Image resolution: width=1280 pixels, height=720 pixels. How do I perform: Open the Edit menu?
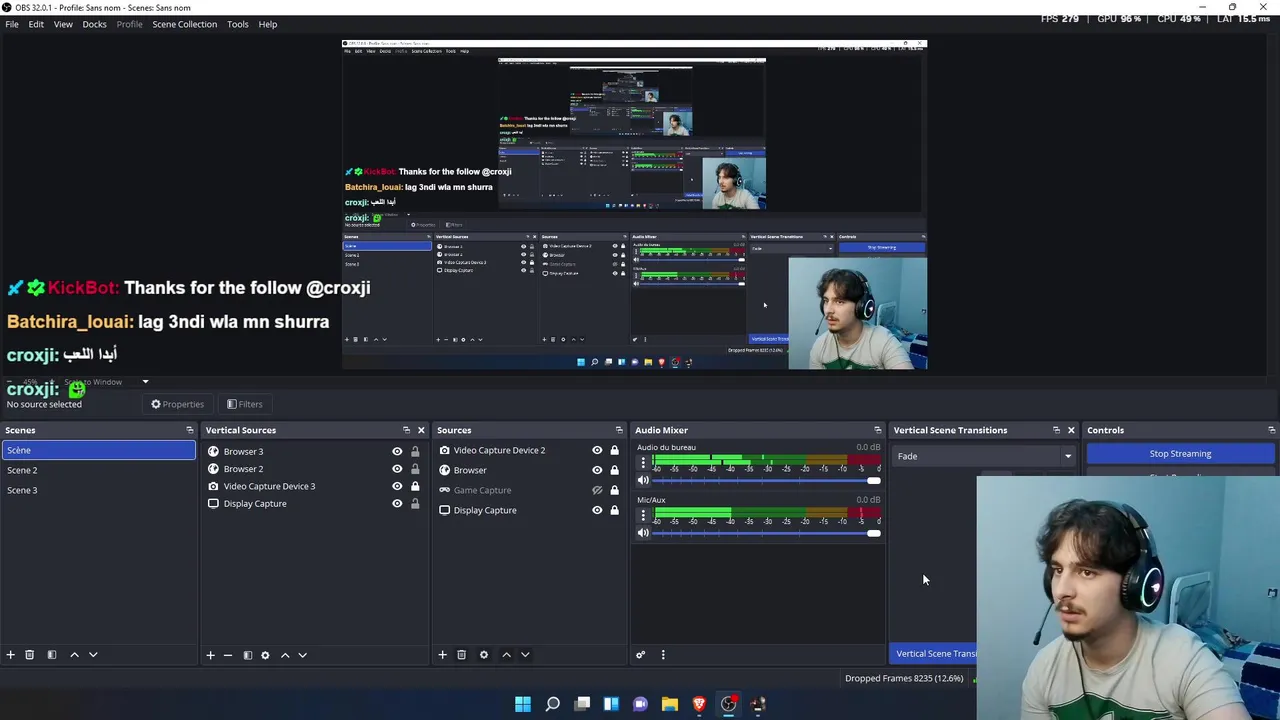tap(36, 24)
